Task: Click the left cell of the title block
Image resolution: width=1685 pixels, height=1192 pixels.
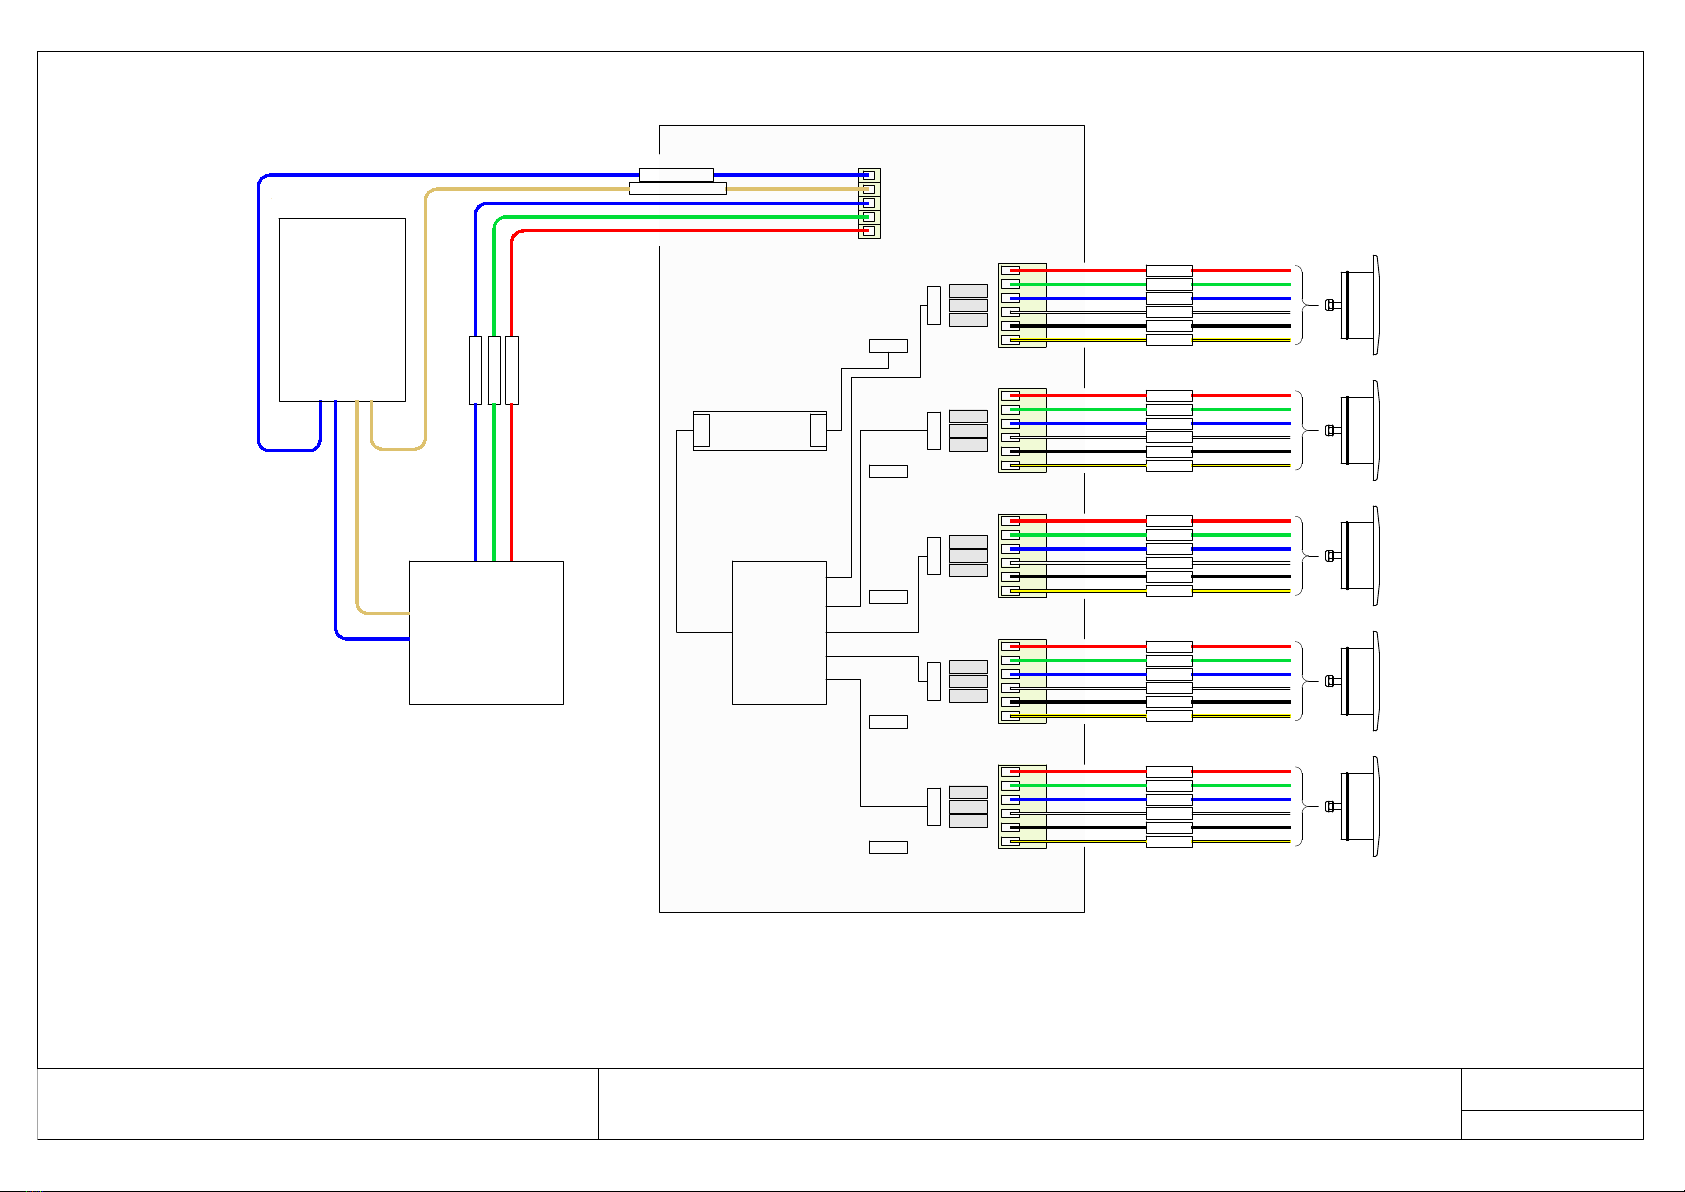Action: [x=318, y=1104]
